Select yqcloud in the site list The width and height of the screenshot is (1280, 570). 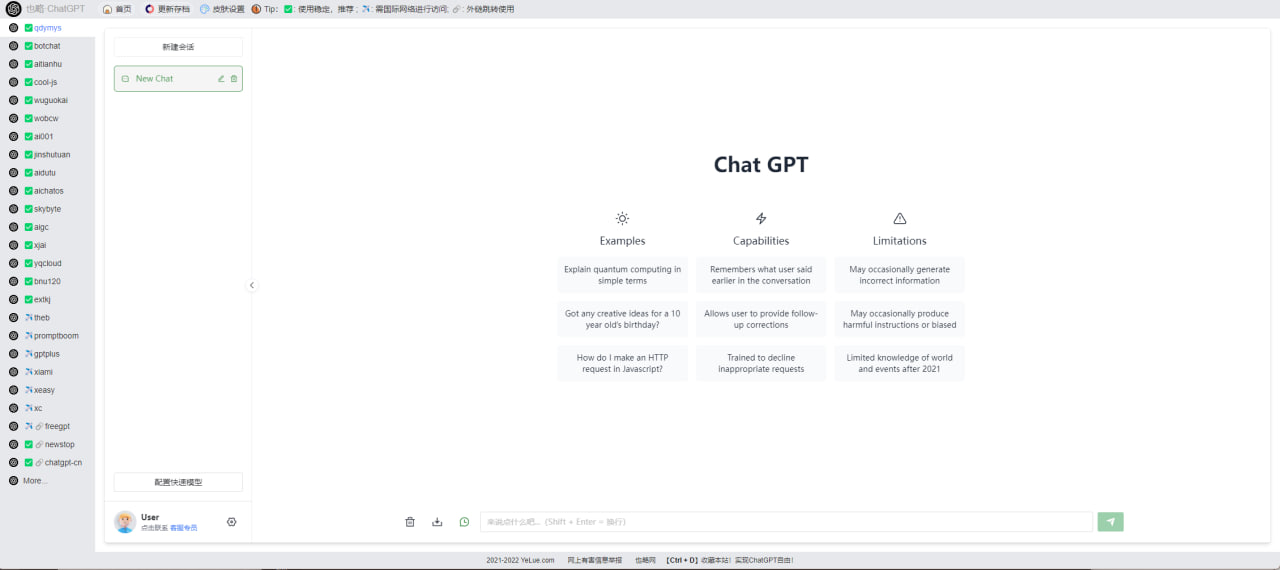(47, 263)
